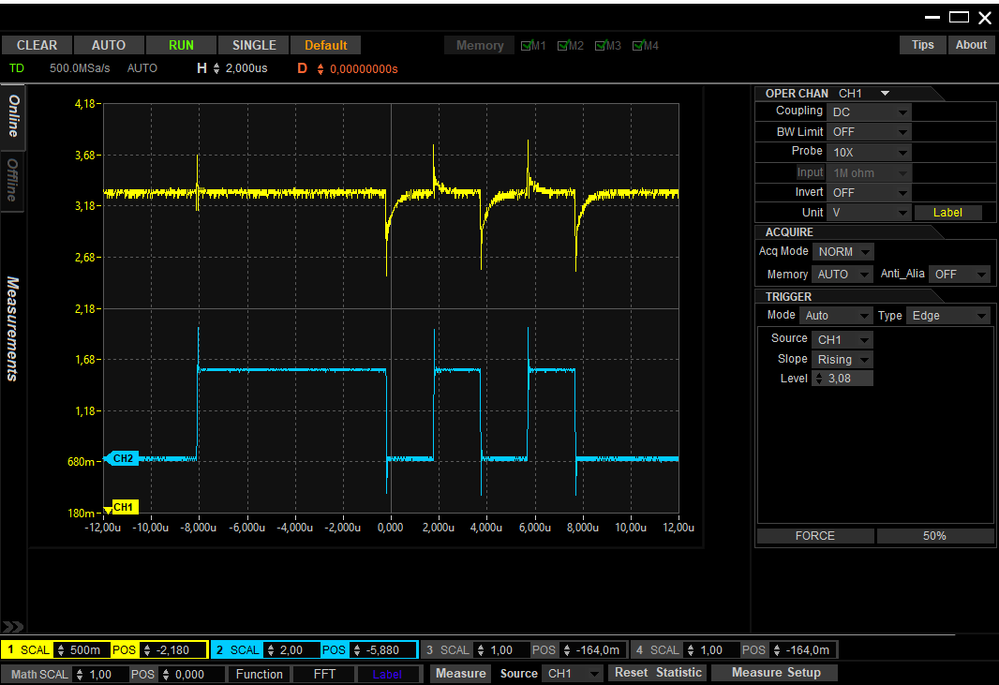Open Anti_Alia OFF dropdown
This screenshot has height=685, width=999.
(x=959, y=274)
